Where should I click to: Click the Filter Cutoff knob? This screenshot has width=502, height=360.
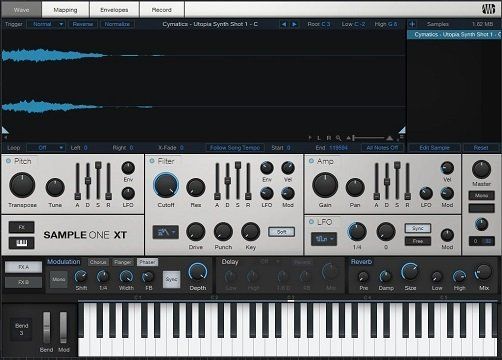[x=166, y=185]
